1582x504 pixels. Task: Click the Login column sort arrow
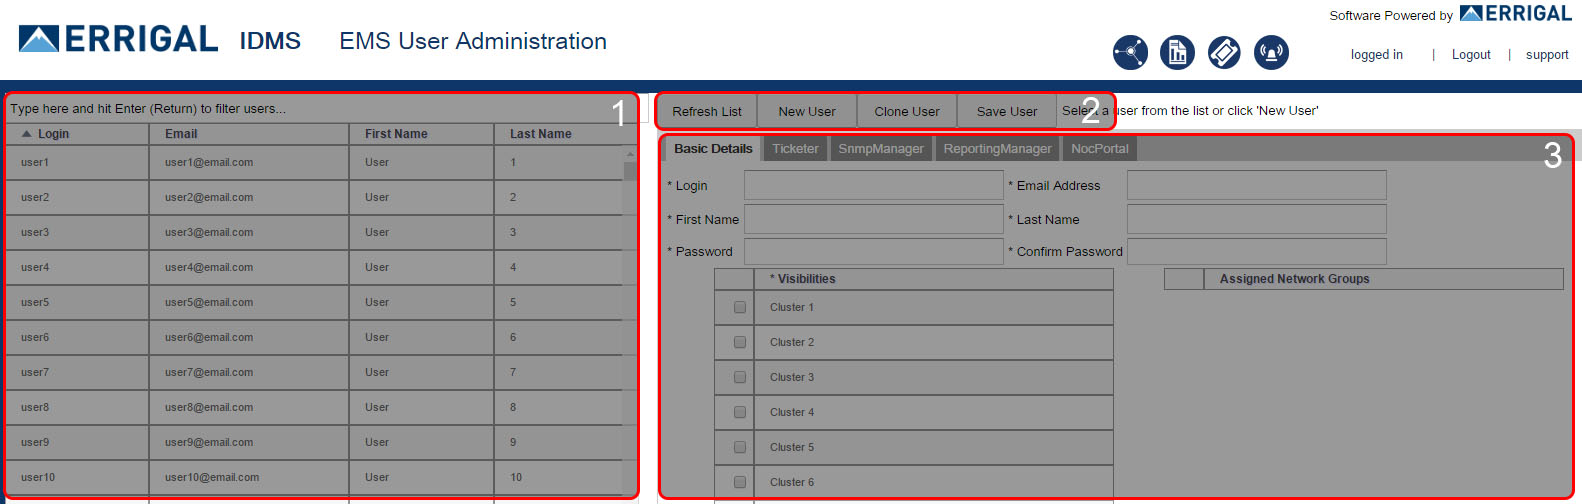(x=26, y=134)
